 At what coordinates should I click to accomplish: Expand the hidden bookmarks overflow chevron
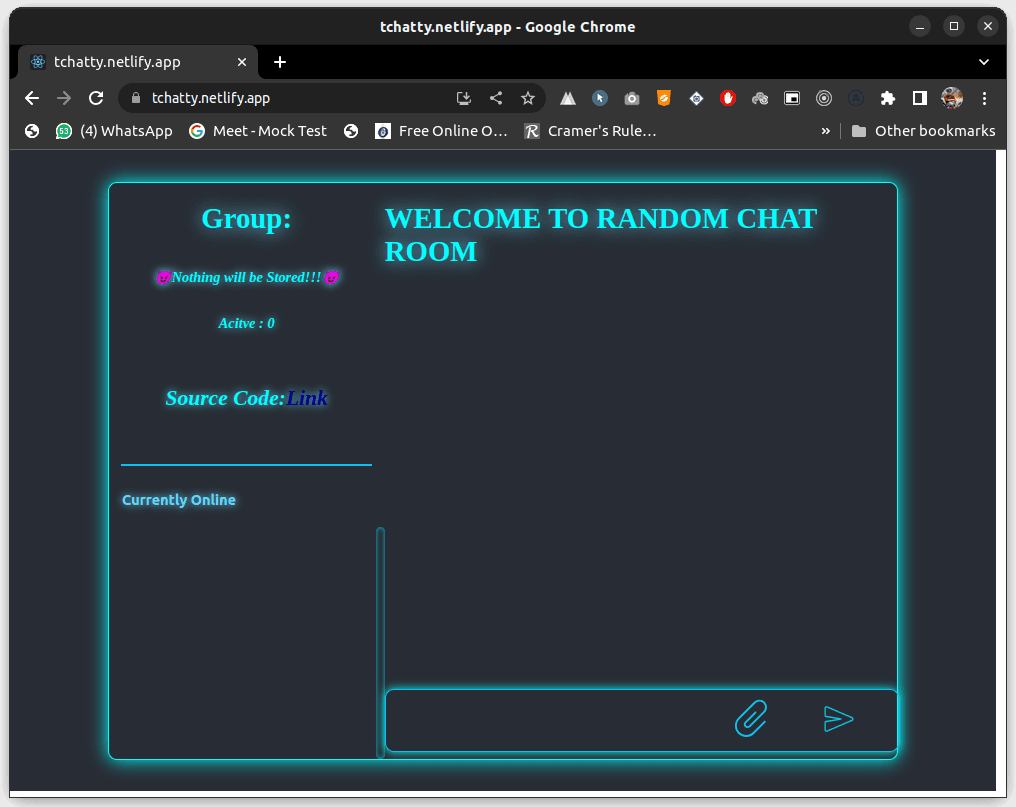tap(825, 131)
